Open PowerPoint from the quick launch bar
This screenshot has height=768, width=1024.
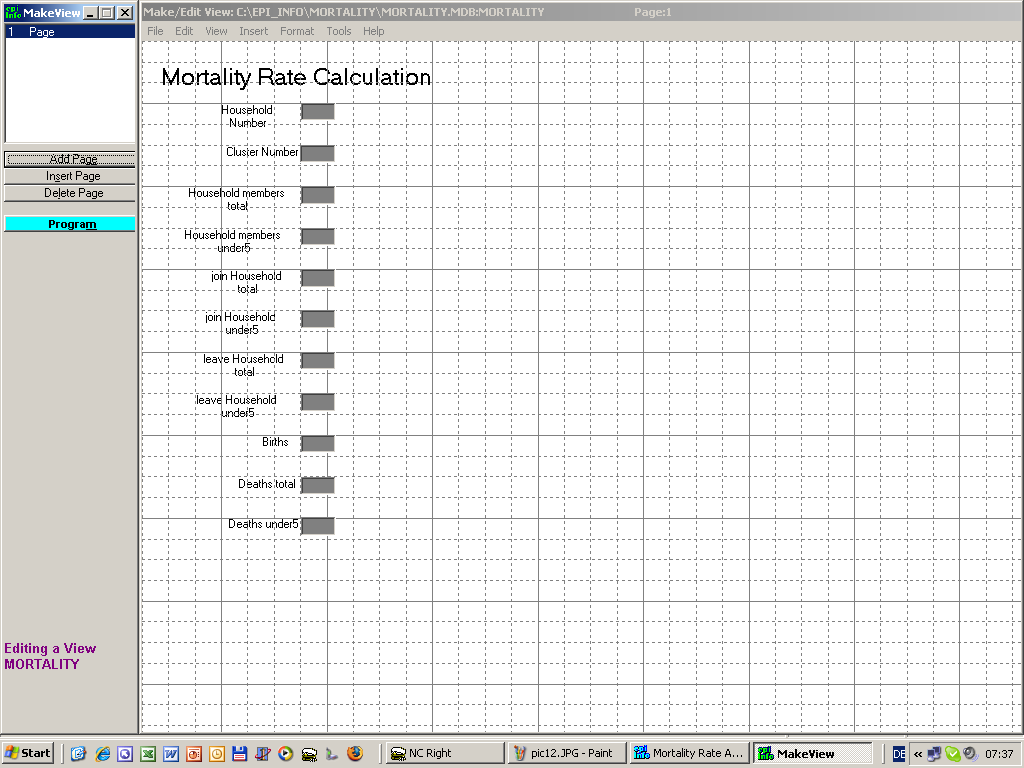pyautogui.click(x=194, y=754)
